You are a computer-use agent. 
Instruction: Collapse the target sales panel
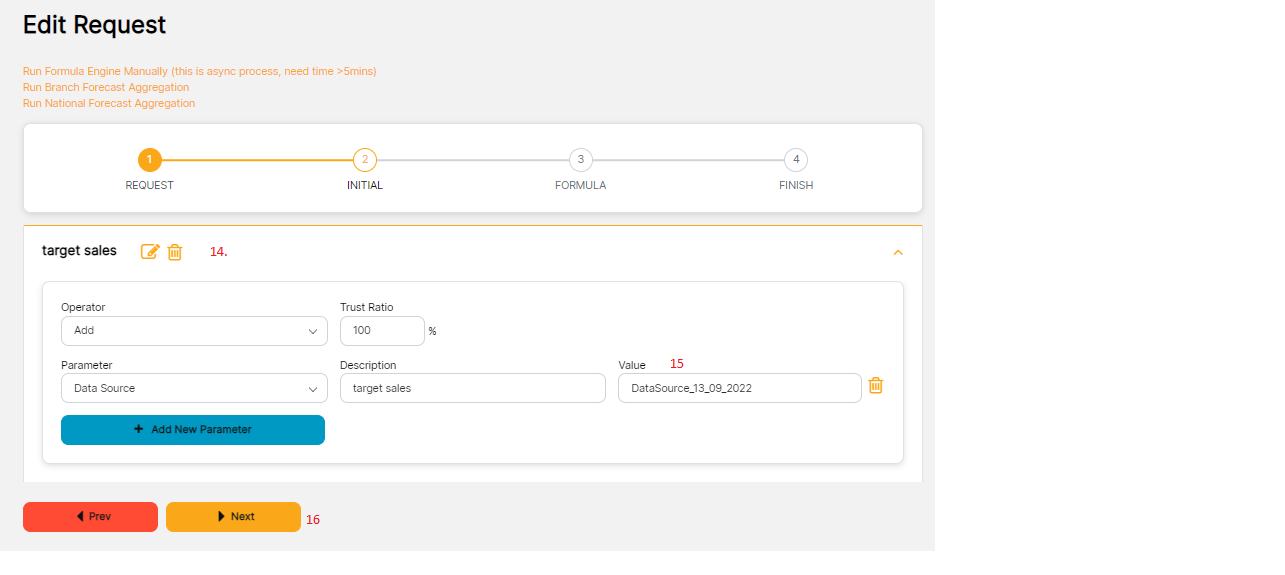pos(897,253)
